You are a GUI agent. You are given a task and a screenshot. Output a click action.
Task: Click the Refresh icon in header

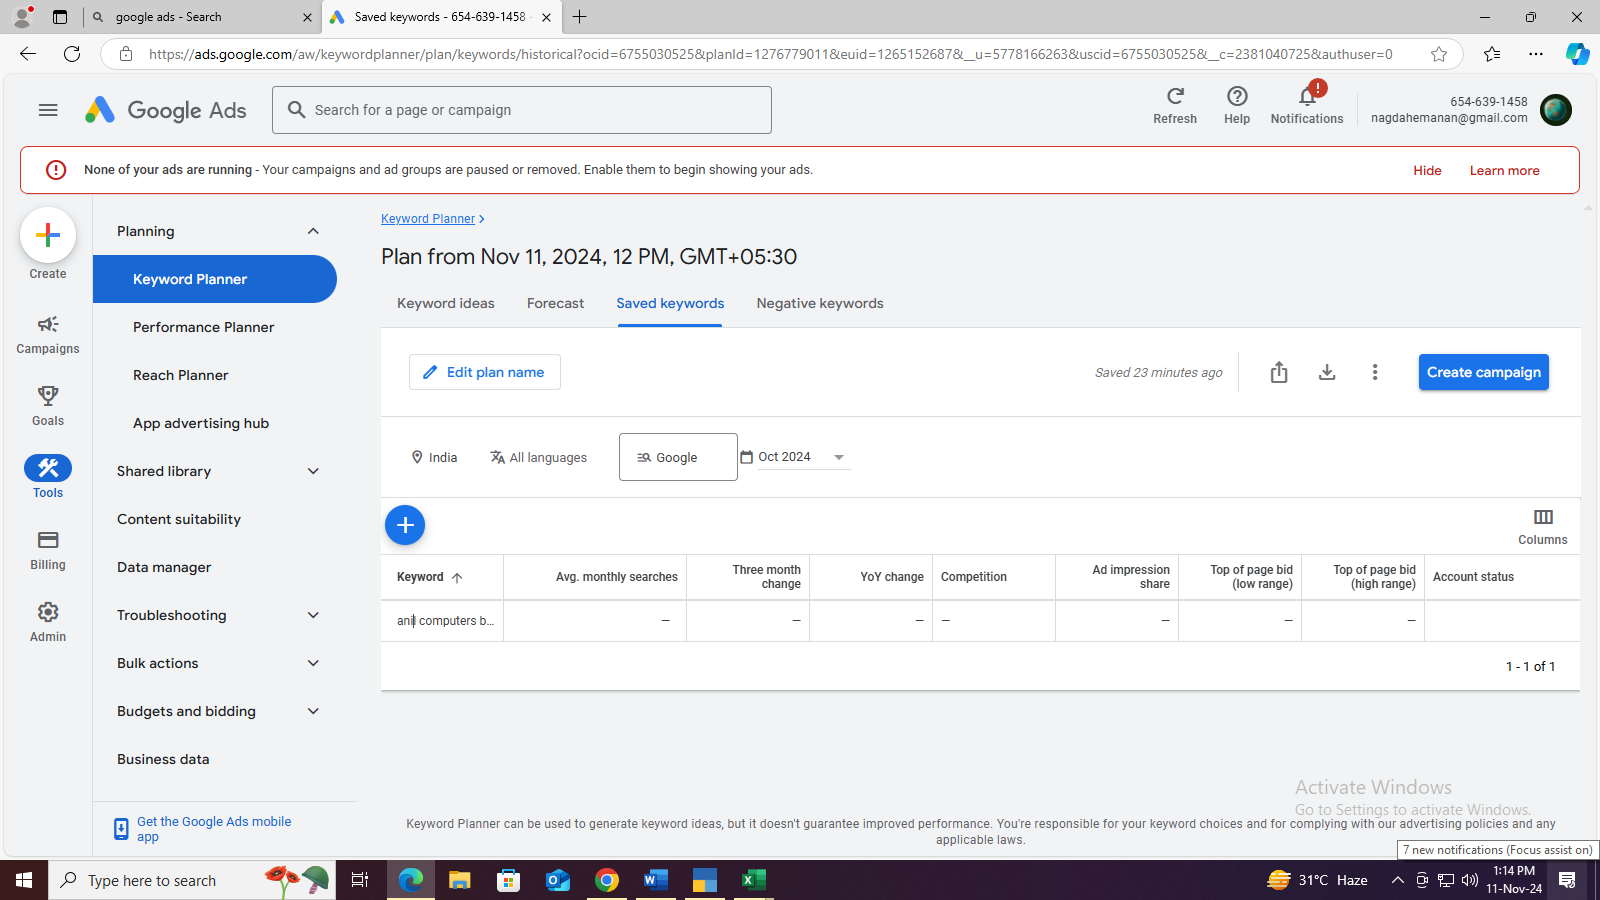point(1175,97)
